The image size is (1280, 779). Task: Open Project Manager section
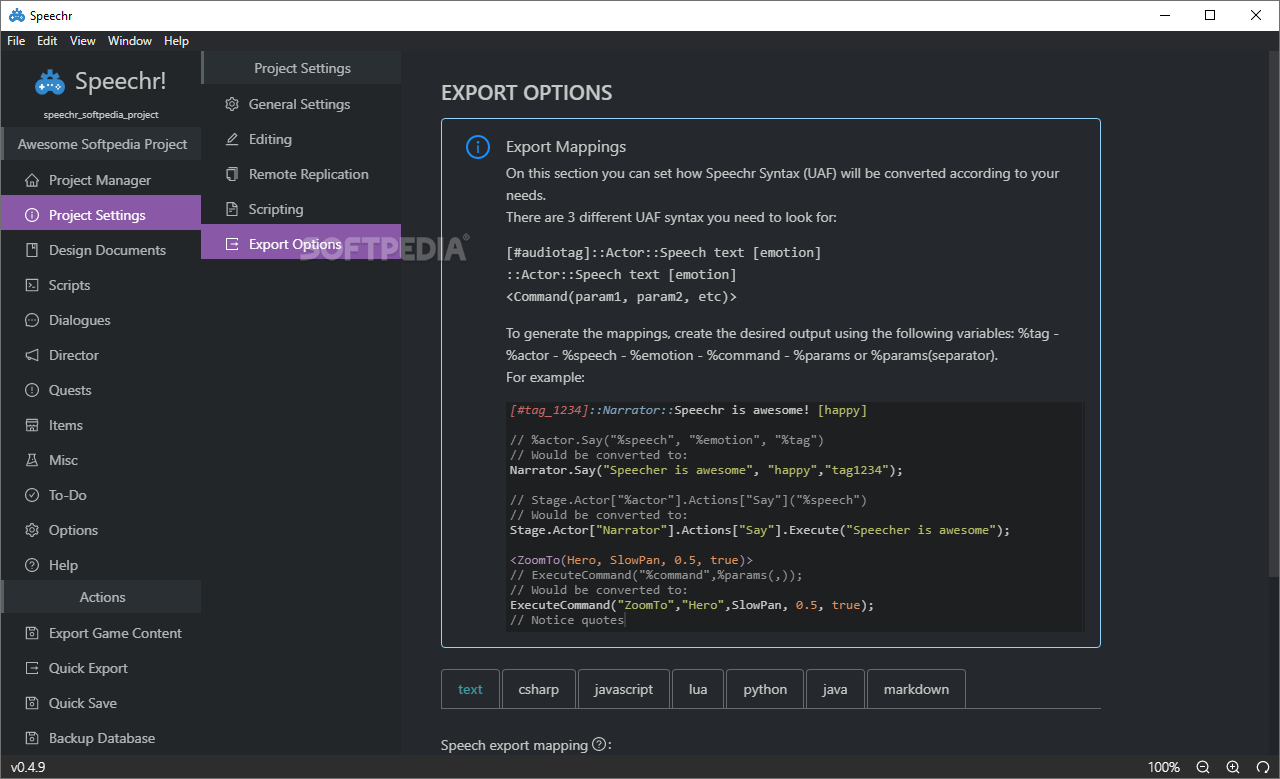coord(100,180)
